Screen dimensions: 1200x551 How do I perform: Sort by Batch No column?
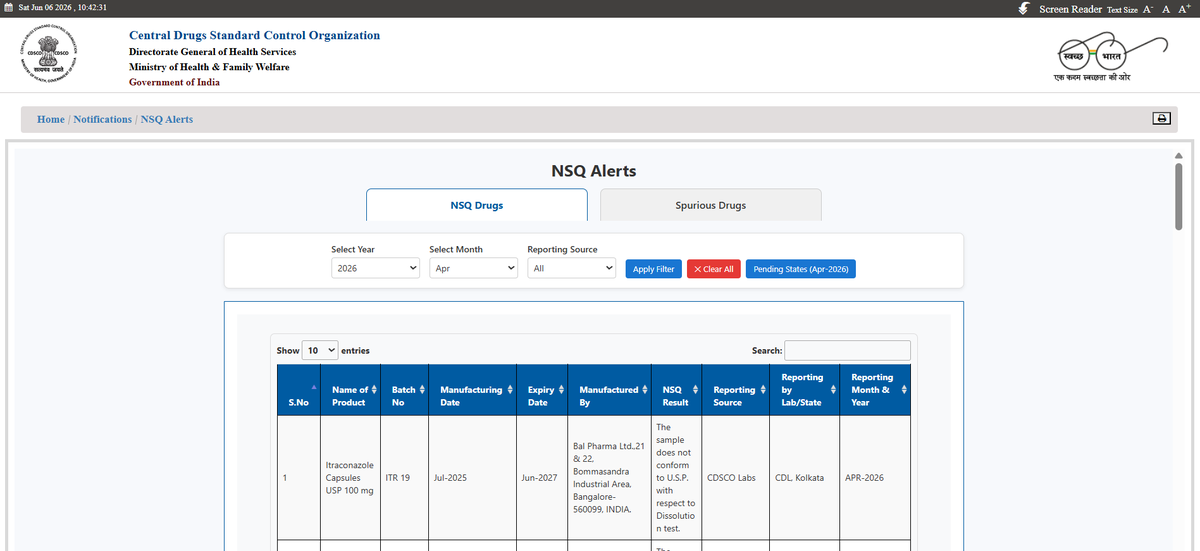click(422, 390)
